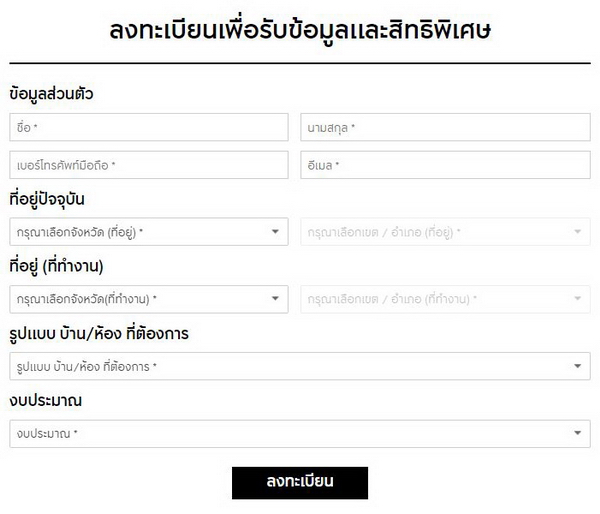The width and height of the screenshot is (600, 514).
Task: Open the กรุณาเลือกจังหวัด (ที่อยู่) province dropdown
Action: click(140, 232)
